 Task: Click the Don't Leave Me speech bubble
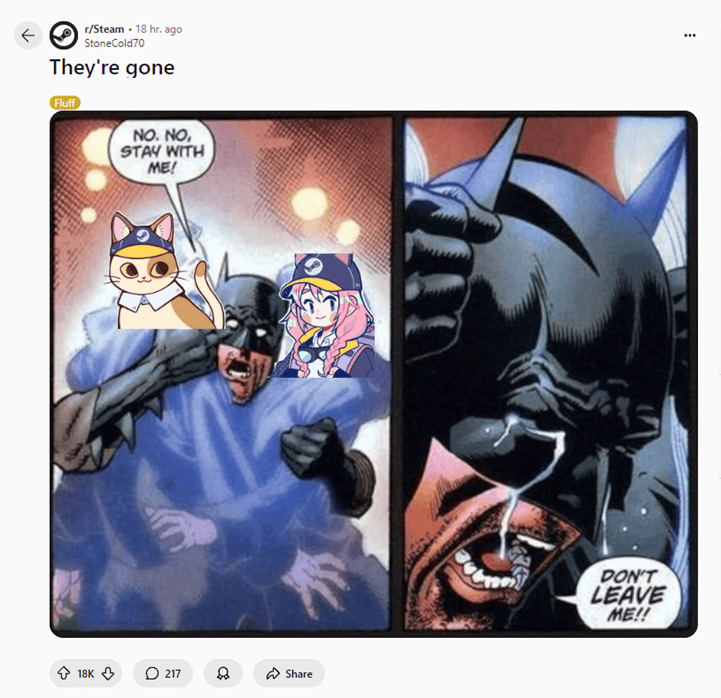(629, 595)
